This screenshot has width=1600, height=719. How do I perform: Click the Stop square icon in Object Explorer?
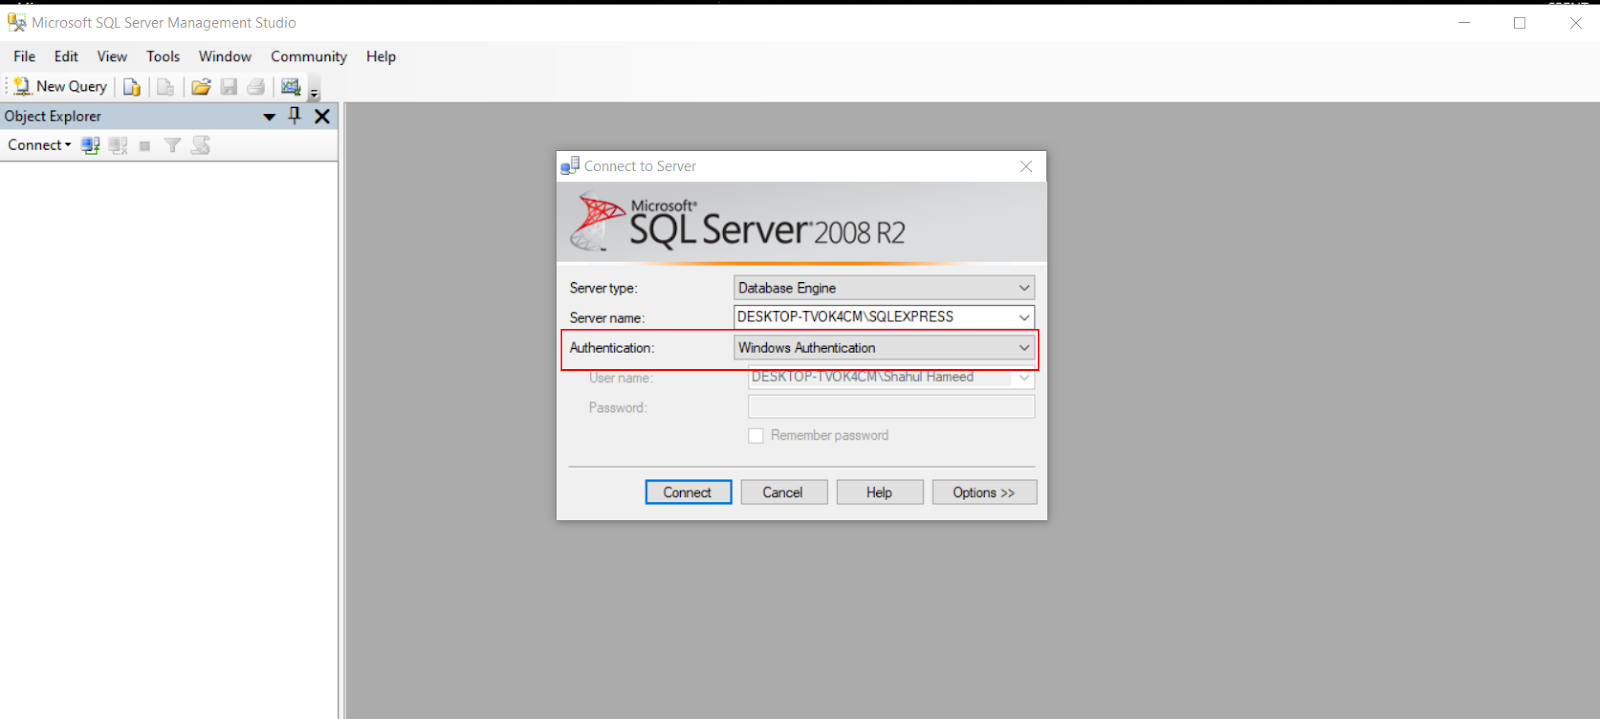coord(145,146)
